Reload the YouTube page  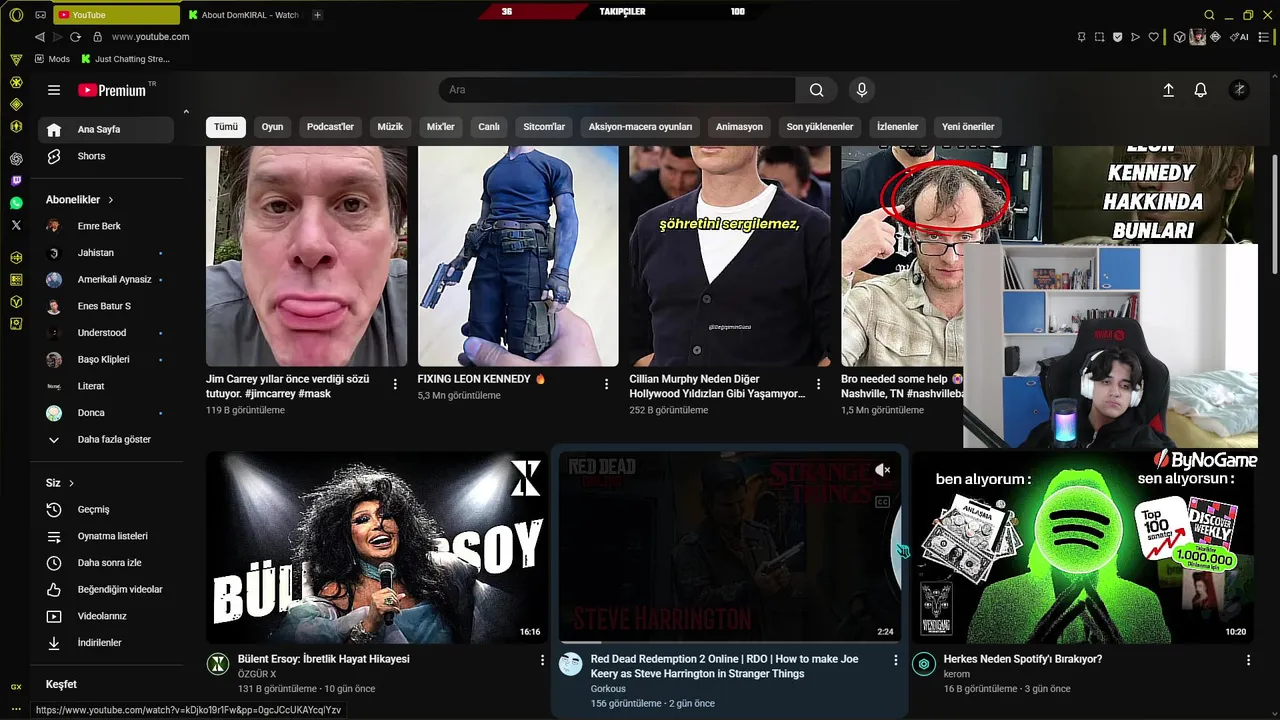[x=75, y=37]
